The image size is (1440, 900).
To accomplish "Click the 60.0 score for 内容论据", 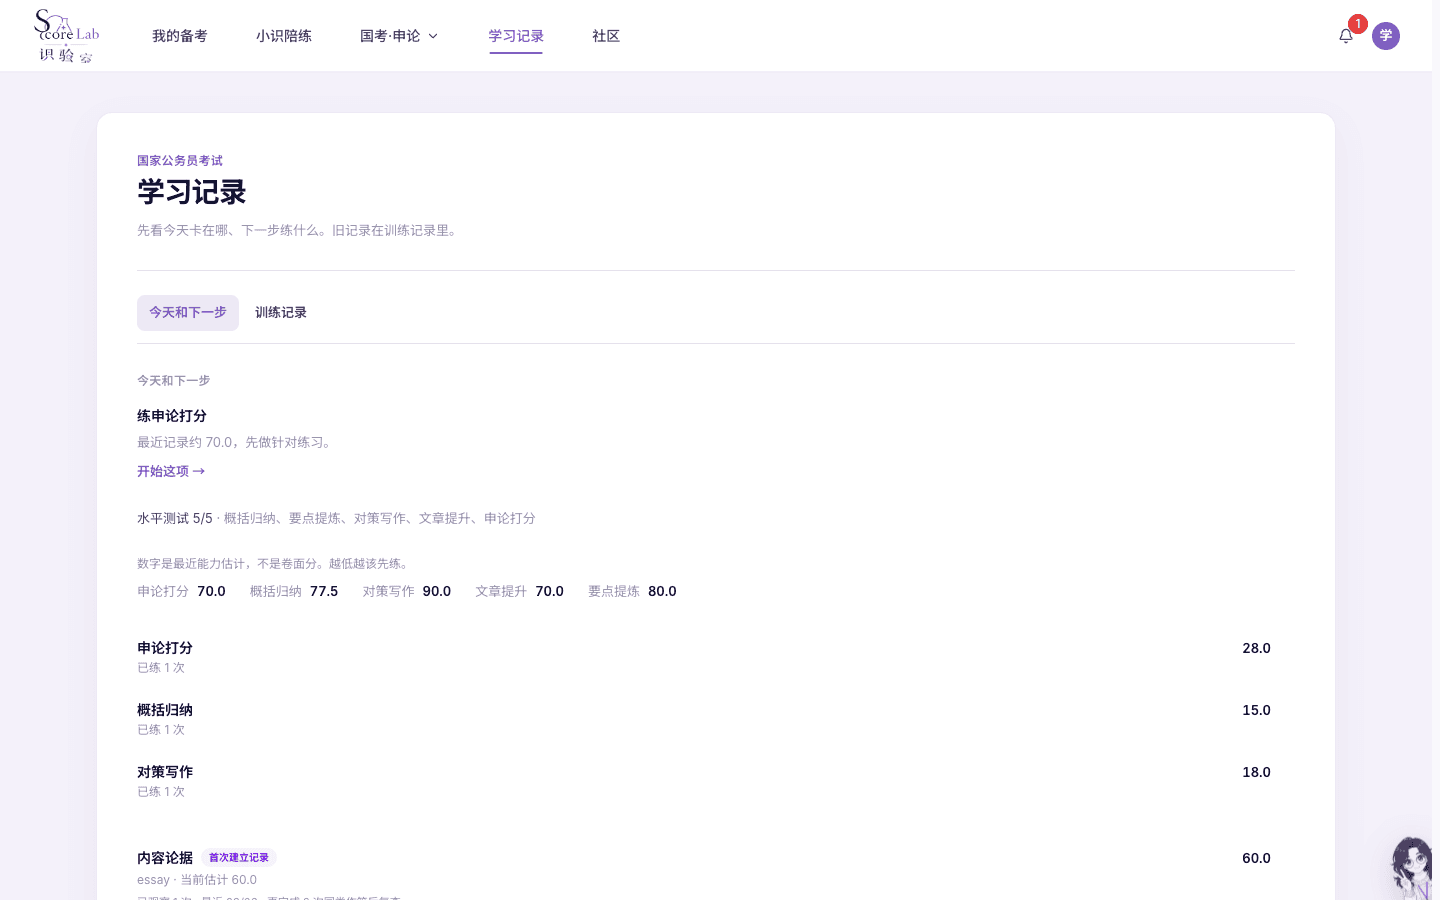I will pyautogui.click(x=1256, y=858).
